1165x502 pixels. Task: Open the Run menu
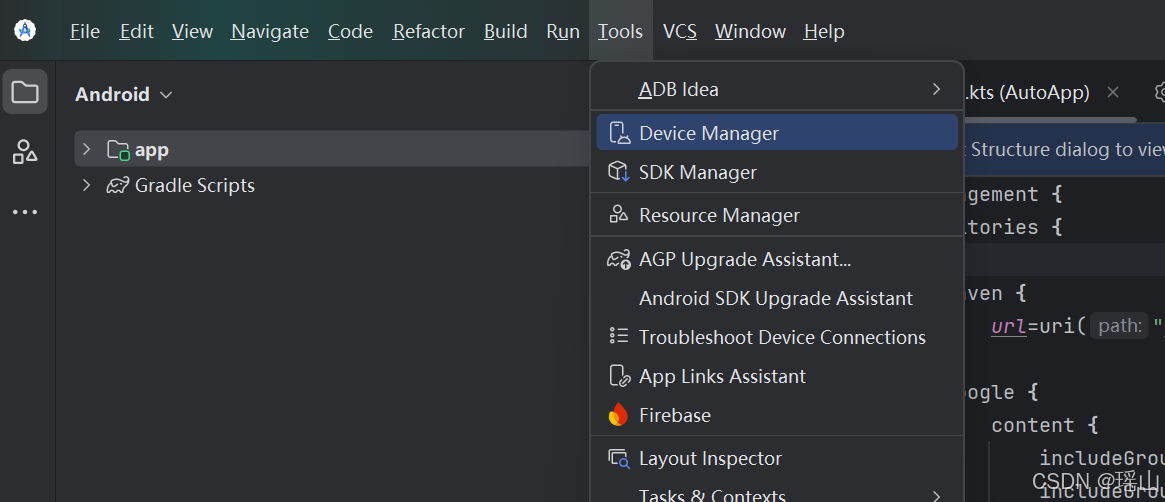tap(562, 31)
